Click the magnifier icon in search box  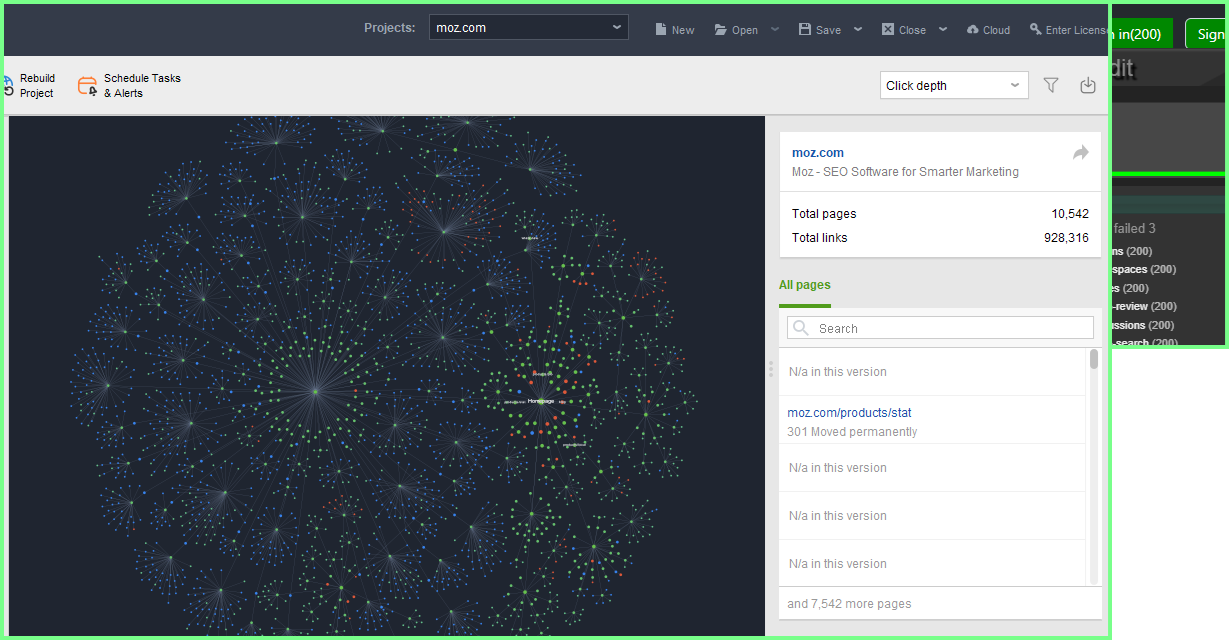800,328
